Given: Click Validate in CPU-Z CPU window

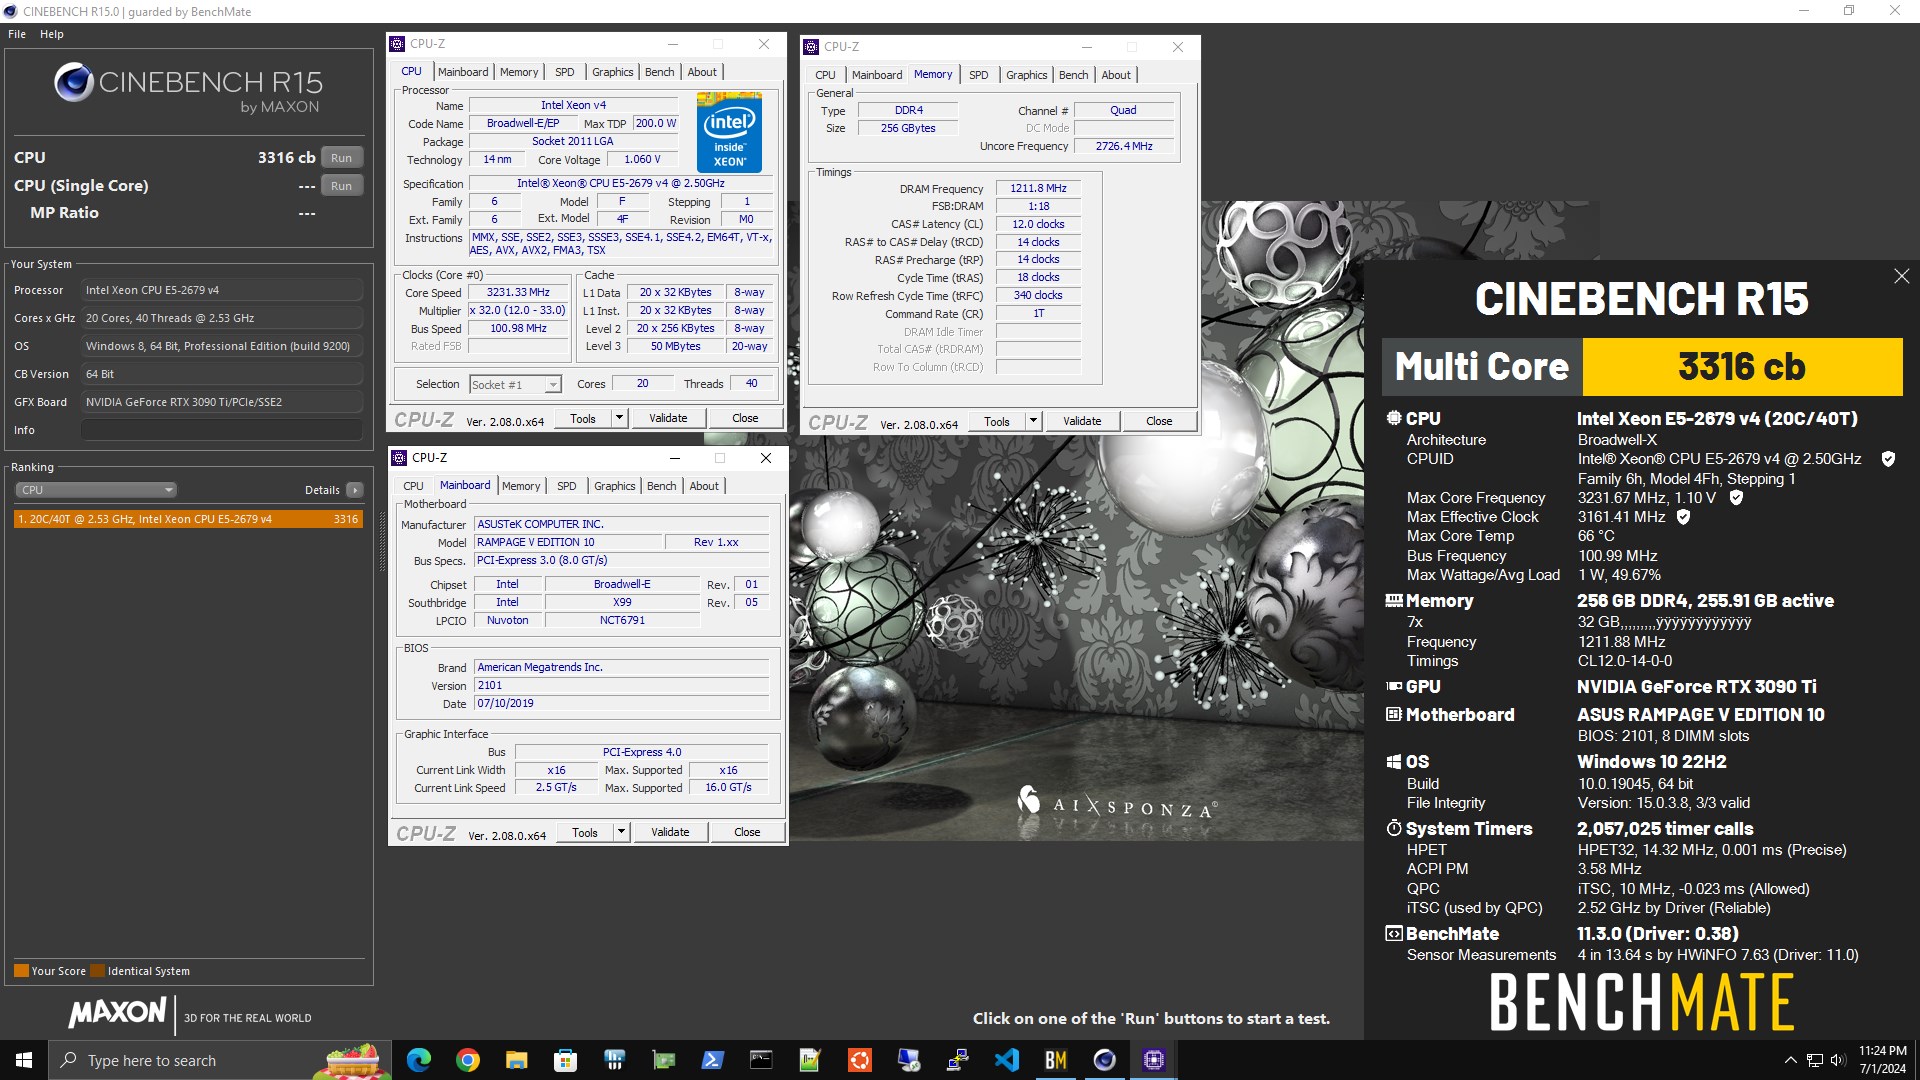Looking at the screenshot, I should pyautogui.click(x=668, y=418).
